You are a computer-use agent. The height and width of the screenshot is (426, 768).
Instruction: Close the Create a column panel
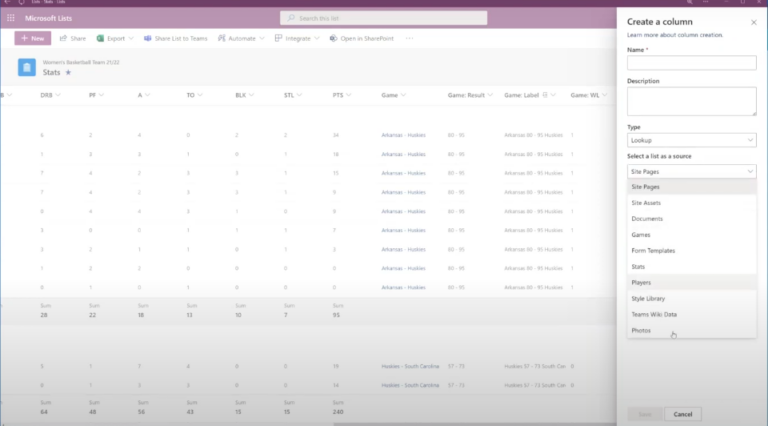[x=754, y=22]
